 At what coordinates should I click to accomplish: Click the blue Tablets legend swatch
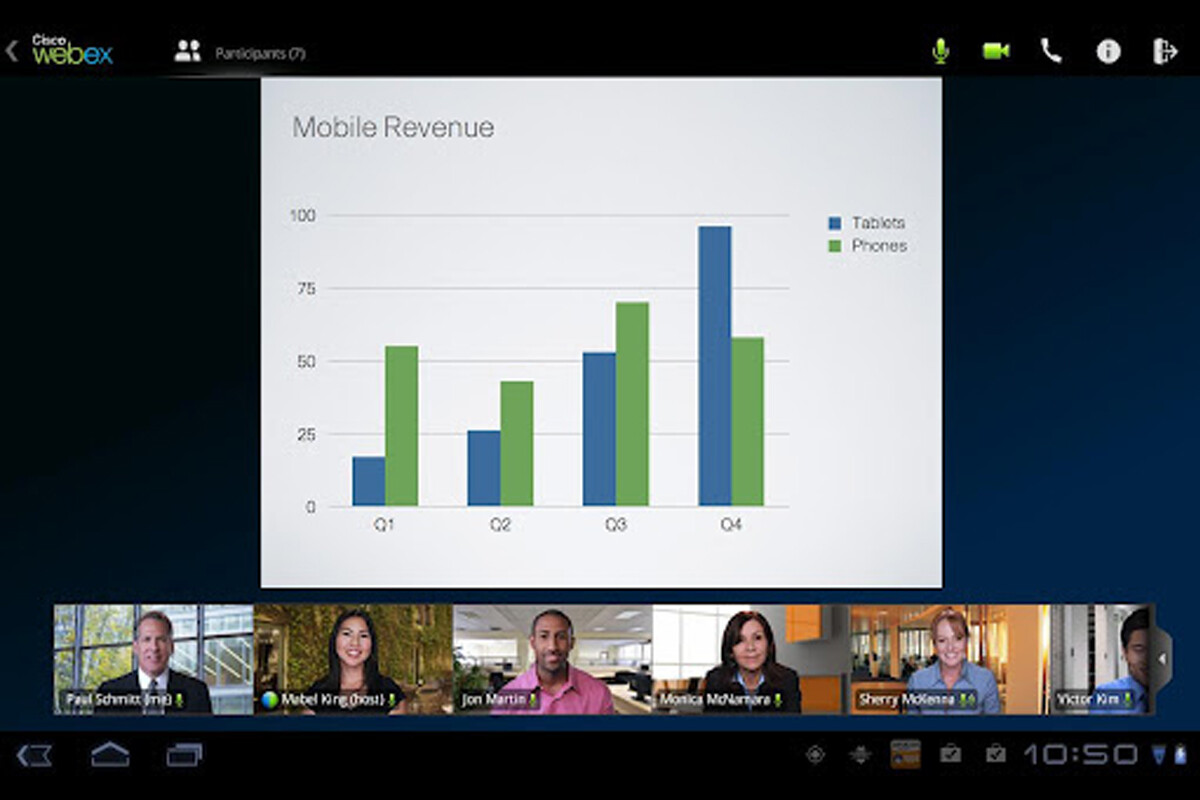click(x=835, y=223)
